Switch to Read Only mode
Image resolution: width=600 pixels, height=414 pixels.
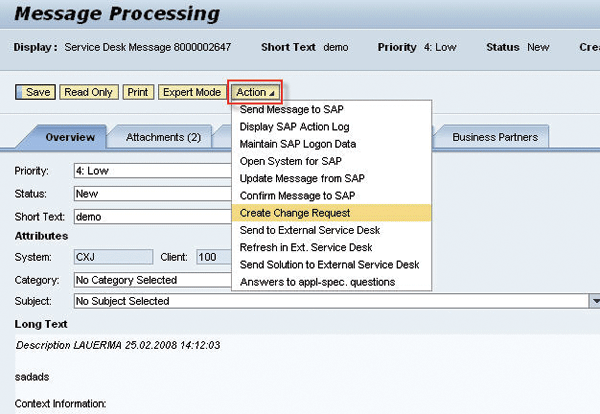coord(88,92)
